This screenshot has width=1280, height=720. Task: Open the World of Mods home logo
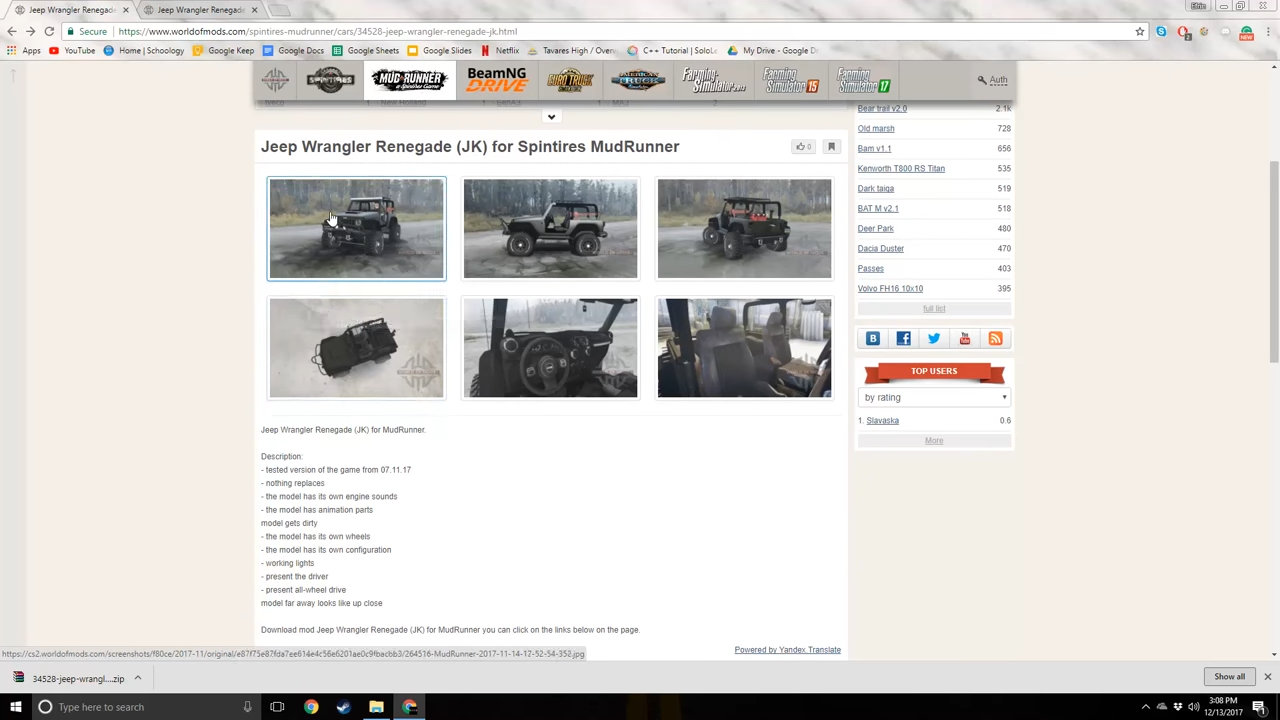point(275,80)
